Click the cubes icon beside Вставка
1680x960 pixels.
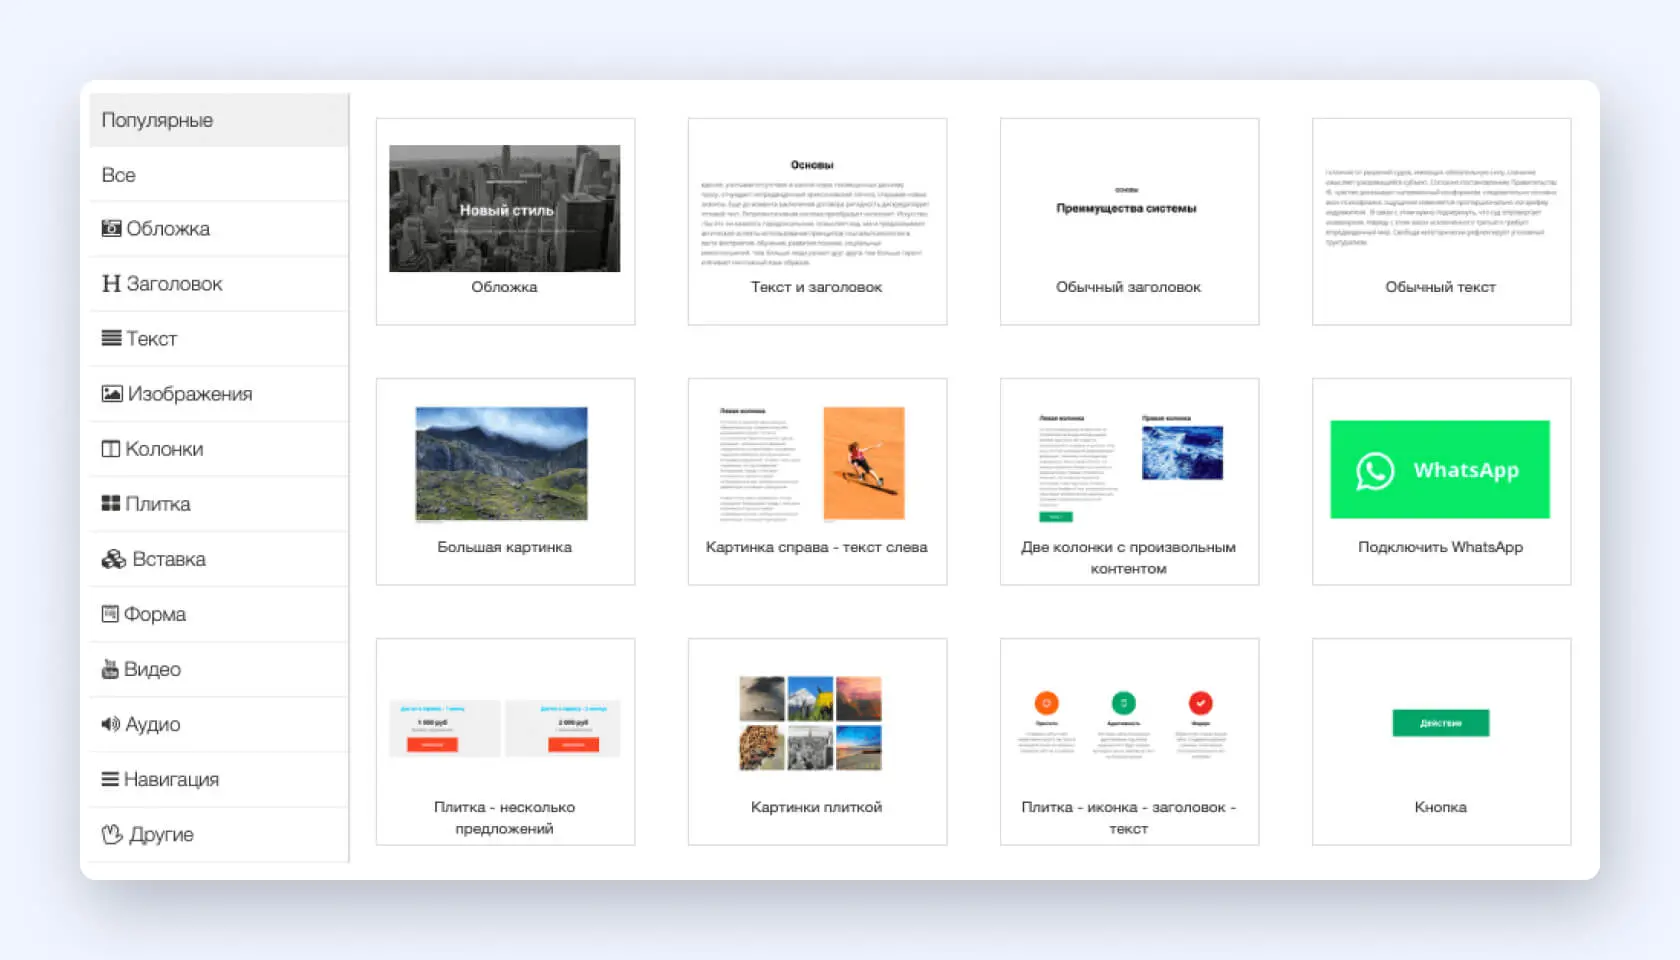pyautogui.click(x=114, y=559)
